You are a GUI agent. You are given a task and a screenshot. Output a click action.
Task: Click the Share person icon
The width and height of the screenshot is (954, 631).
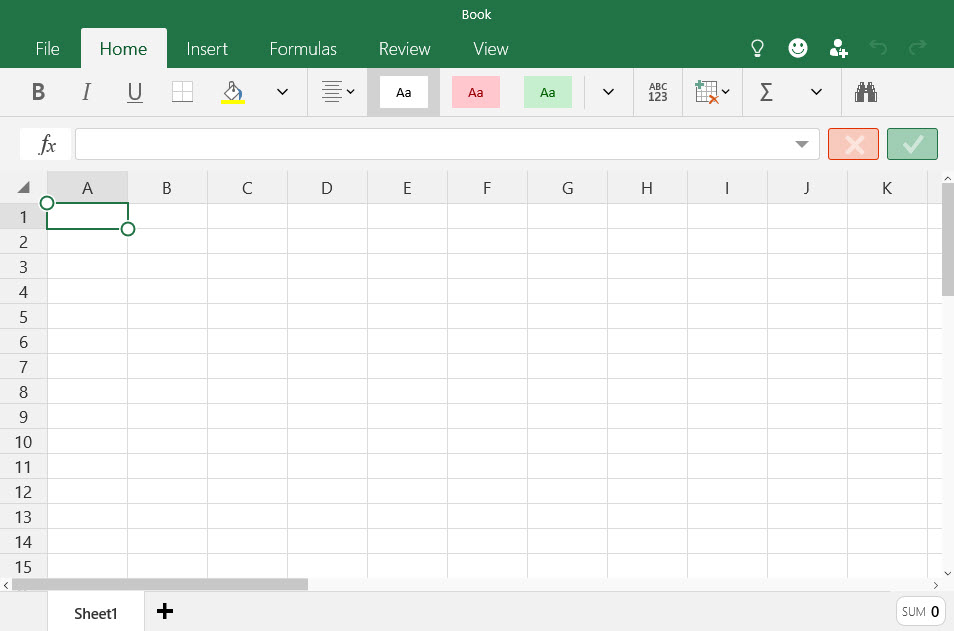click(x=839, y=48)
